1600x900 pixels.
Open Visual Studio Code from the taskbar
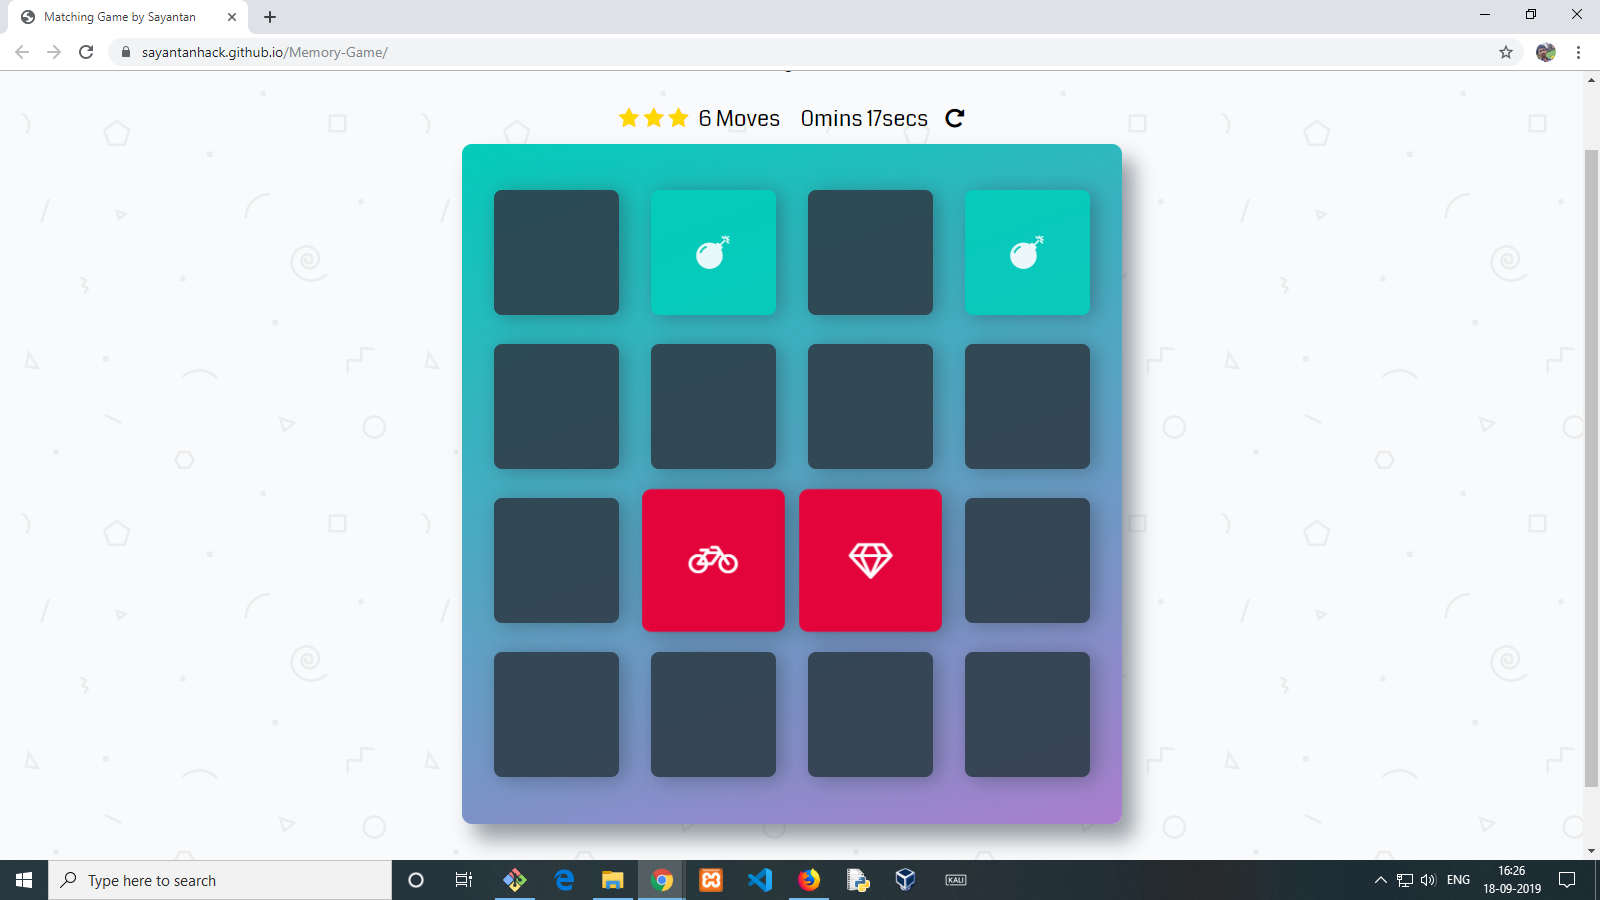[x=760, y=880]
